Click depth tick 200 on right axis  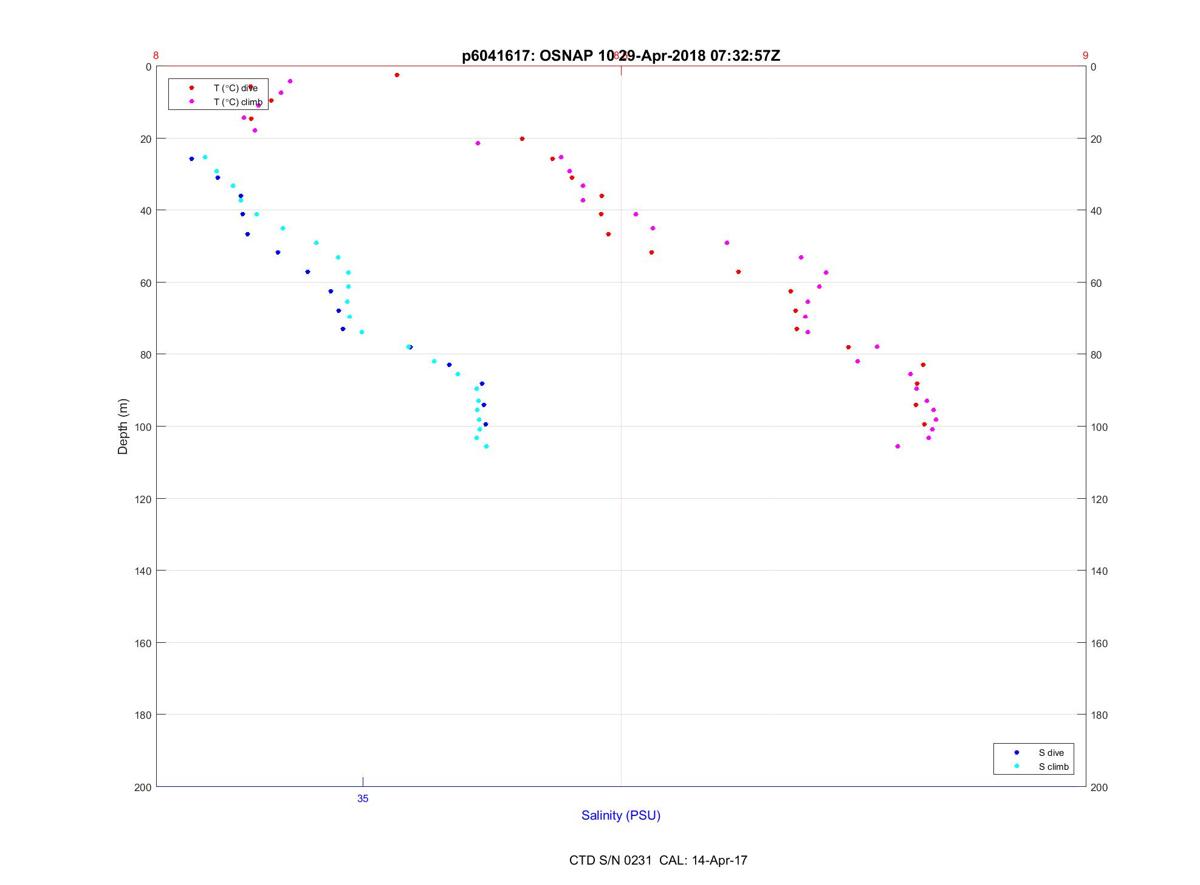(x=1100, y=787)
